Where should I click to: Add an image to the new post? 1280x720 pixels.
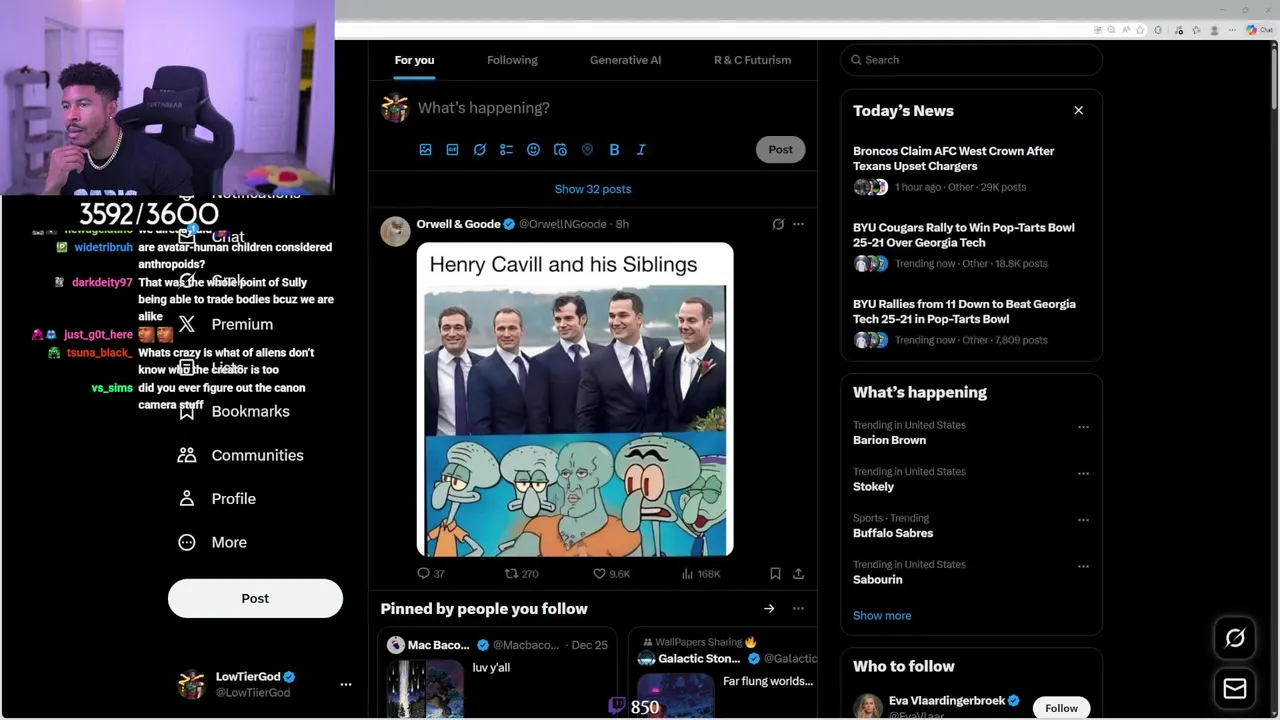pos(425,149)
